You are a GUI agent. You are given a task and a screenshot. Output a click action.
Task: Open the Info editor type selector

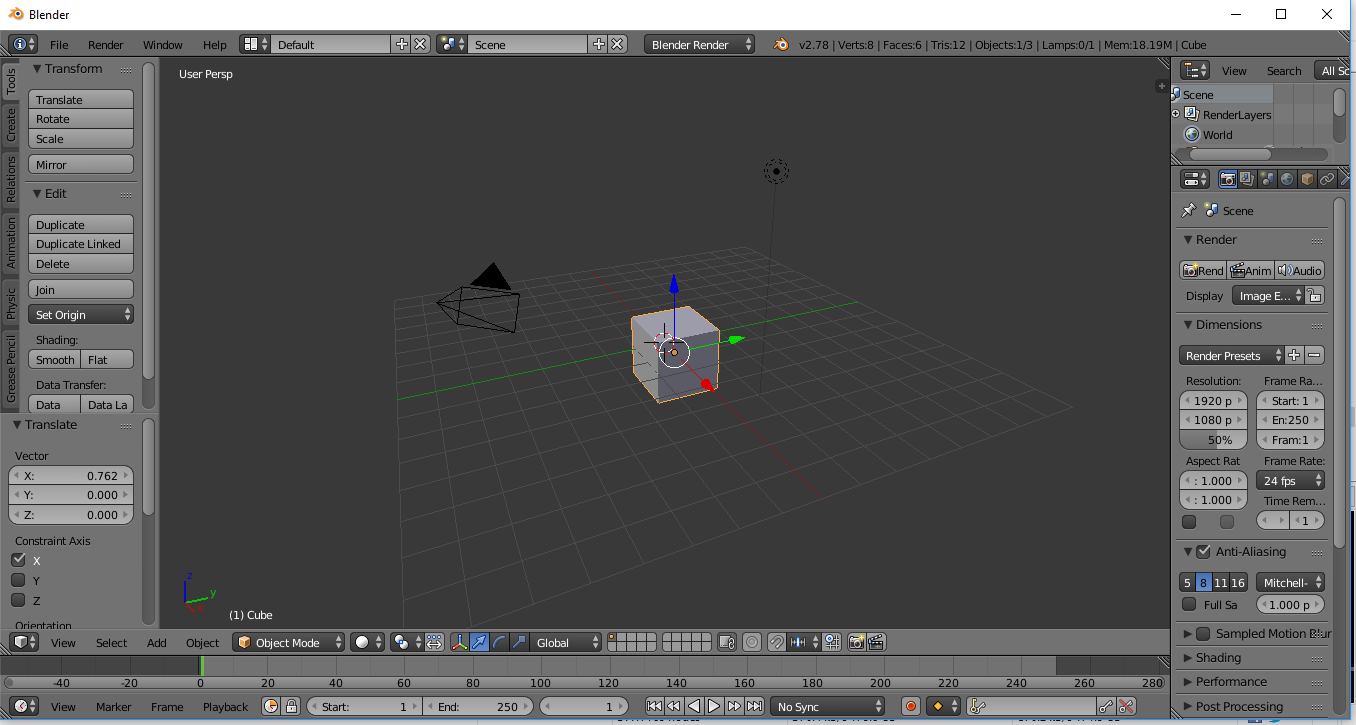pos(23,44)
